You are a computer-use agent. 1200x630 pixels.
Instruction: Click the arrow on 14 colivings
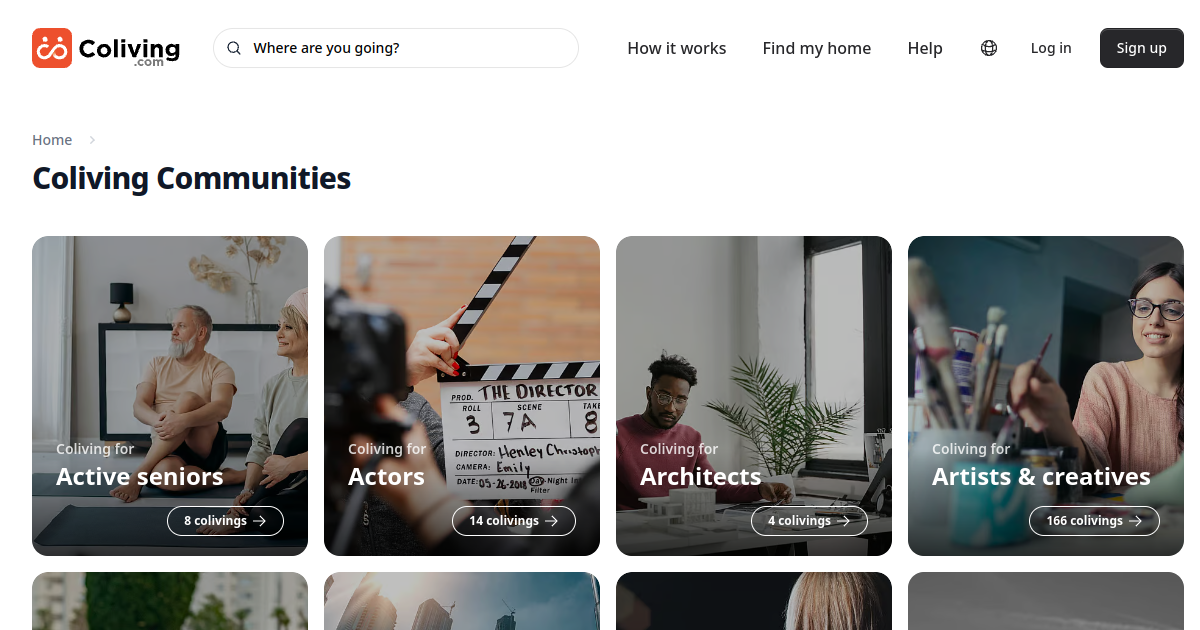552,521
